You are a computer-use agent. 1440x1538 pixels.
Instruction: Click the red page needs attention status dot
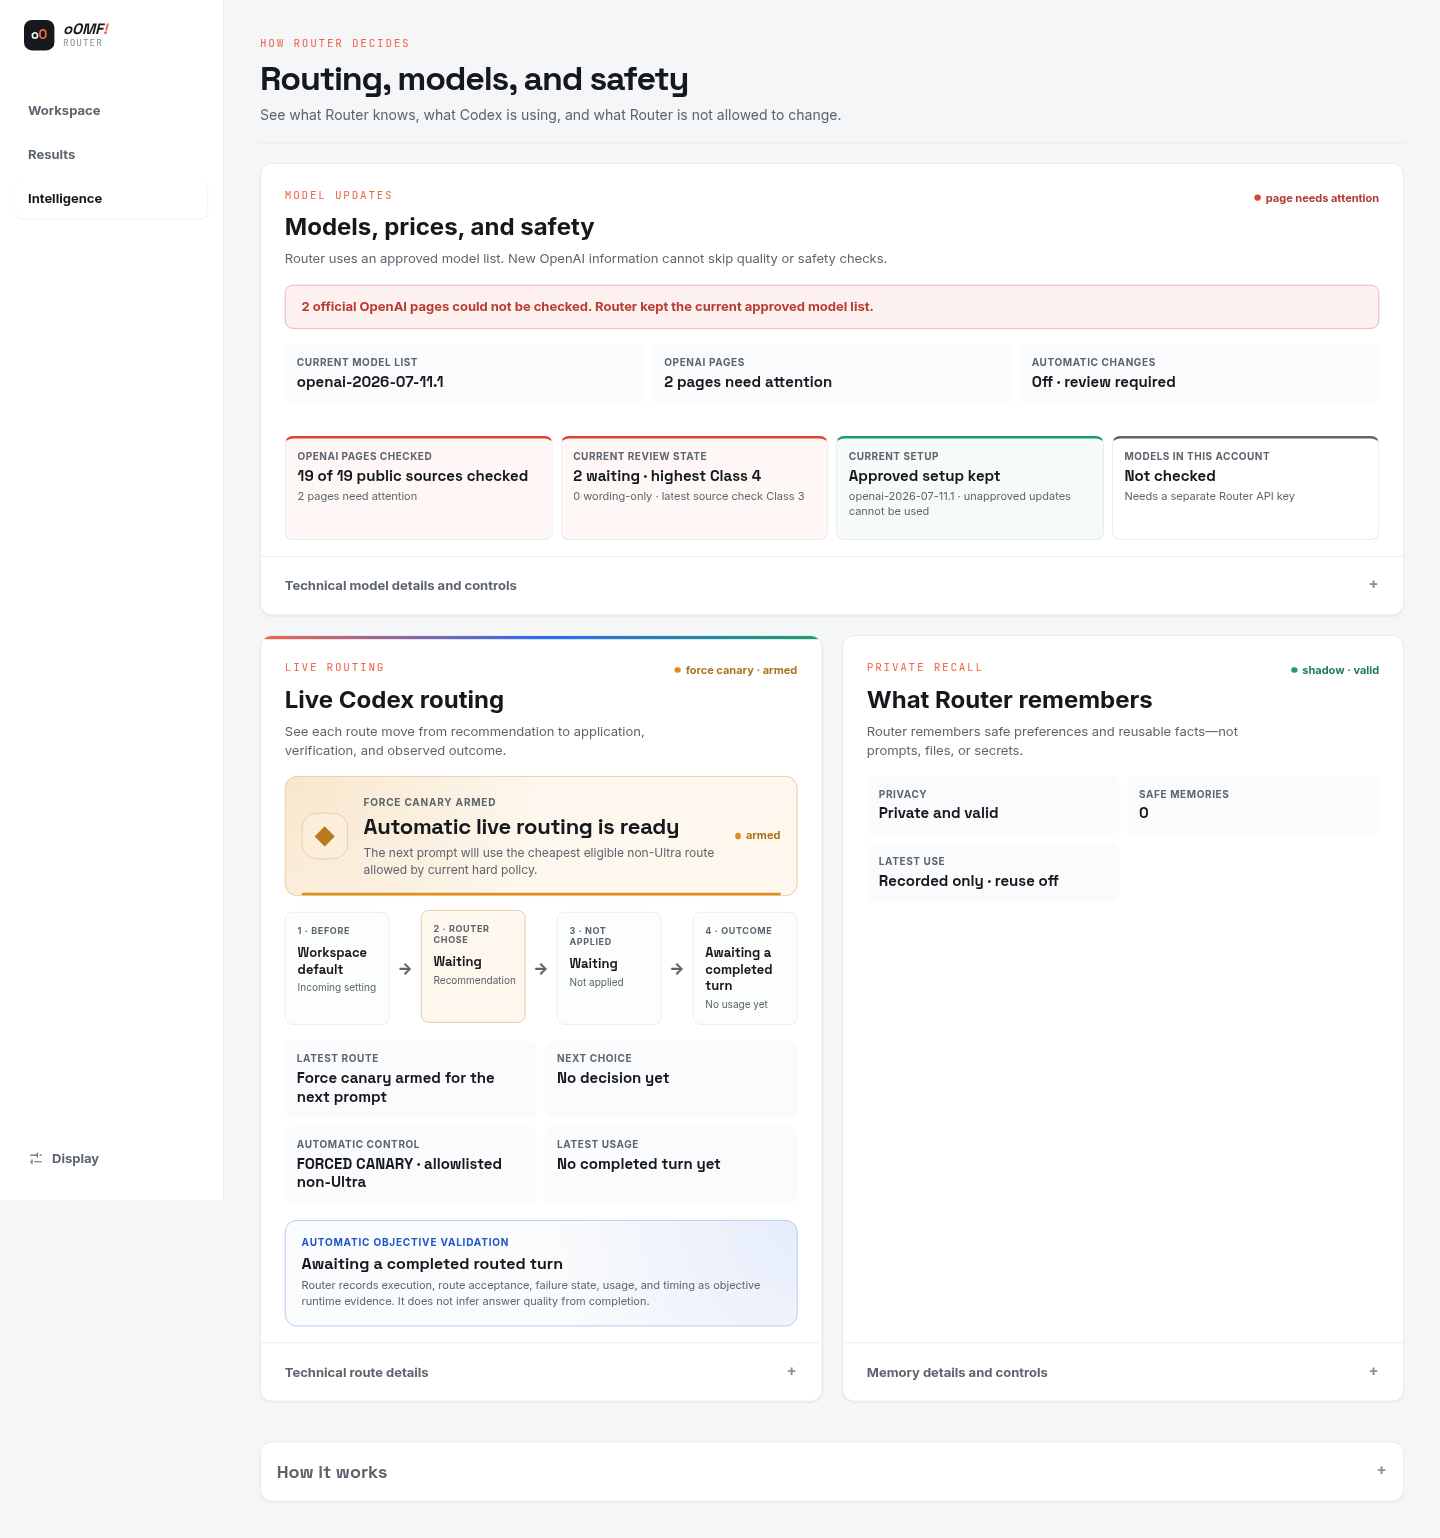coord(1257,198)
